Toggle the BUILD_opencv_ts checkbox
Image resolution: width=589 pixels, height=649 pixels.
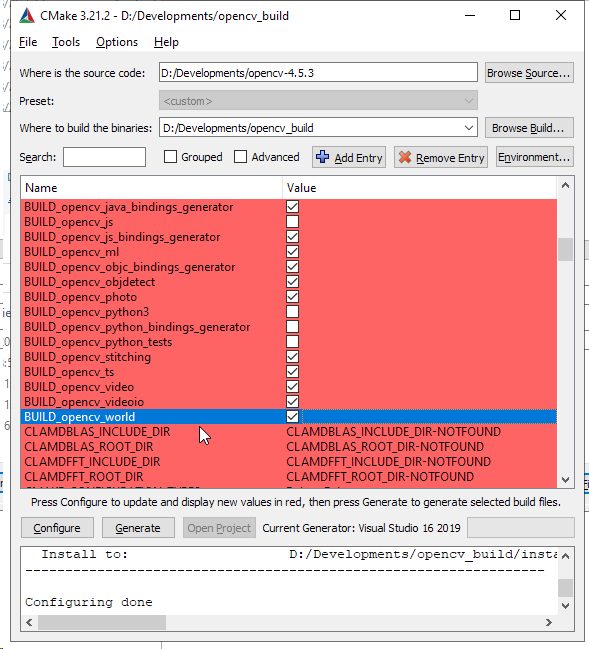292,372
